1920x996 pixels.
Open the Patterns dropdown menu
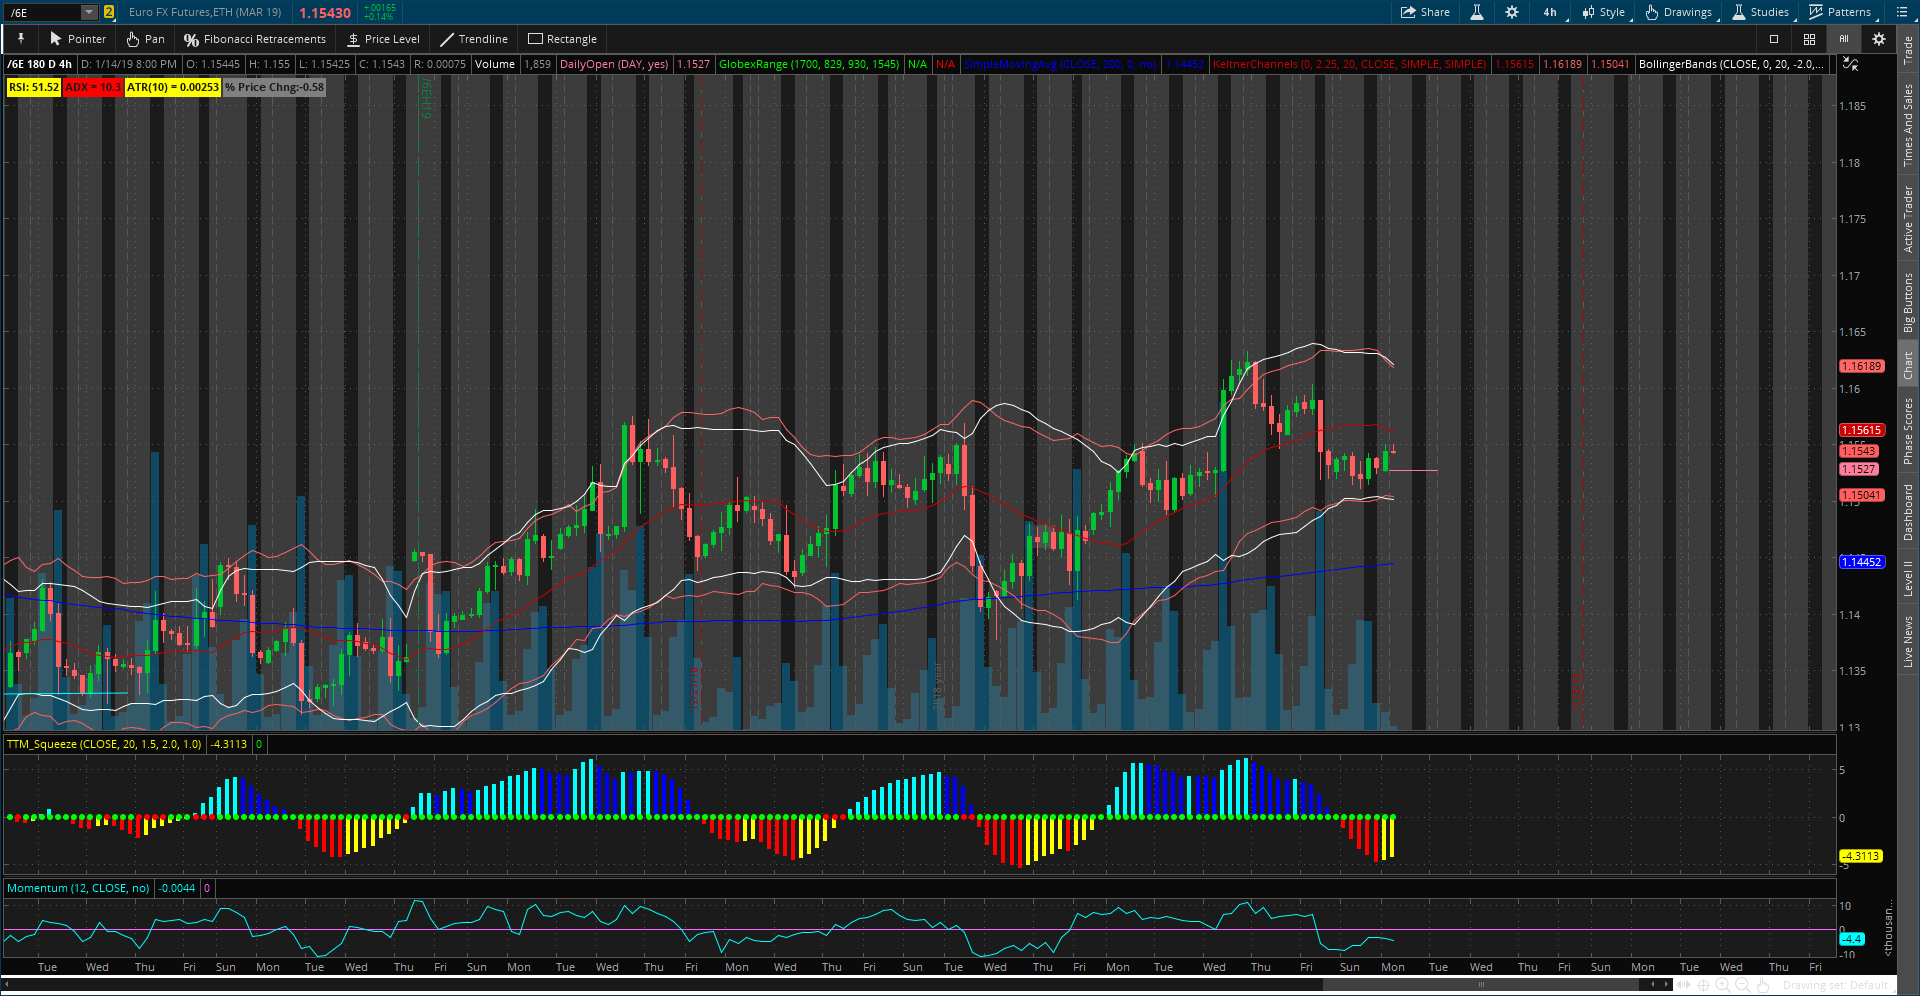1842,12
